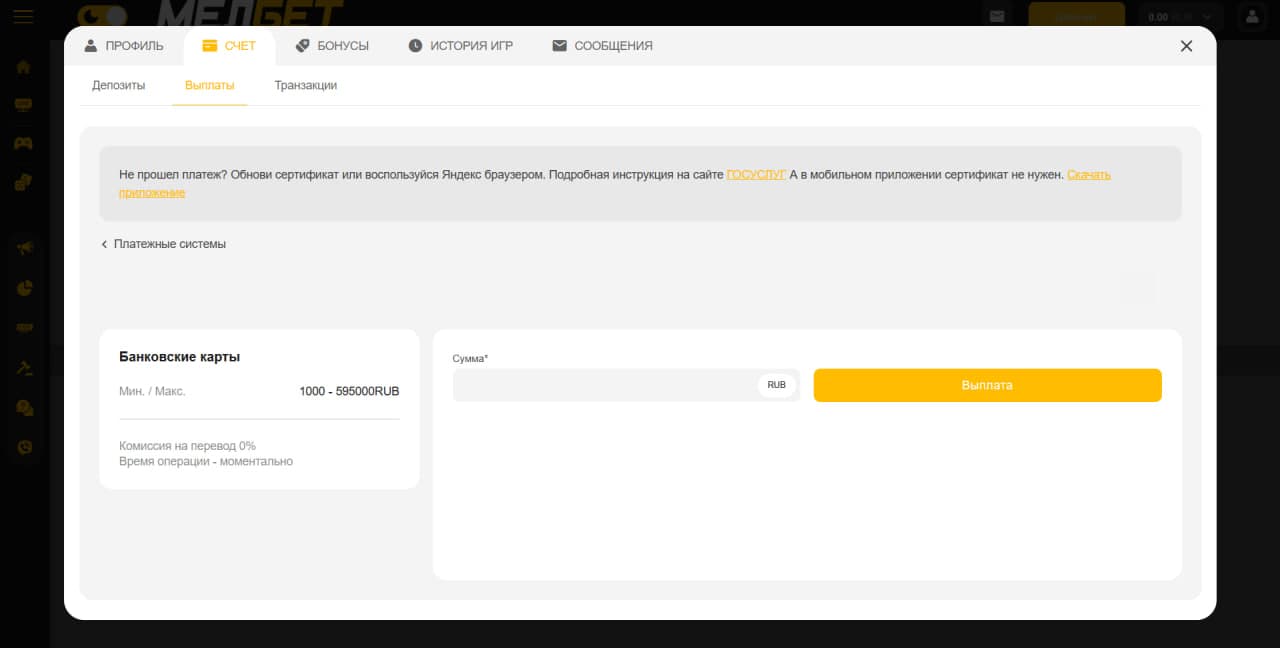Open the dice icon in the sidebar
The height and width of the screenshot is (648, 1280).
24,182
